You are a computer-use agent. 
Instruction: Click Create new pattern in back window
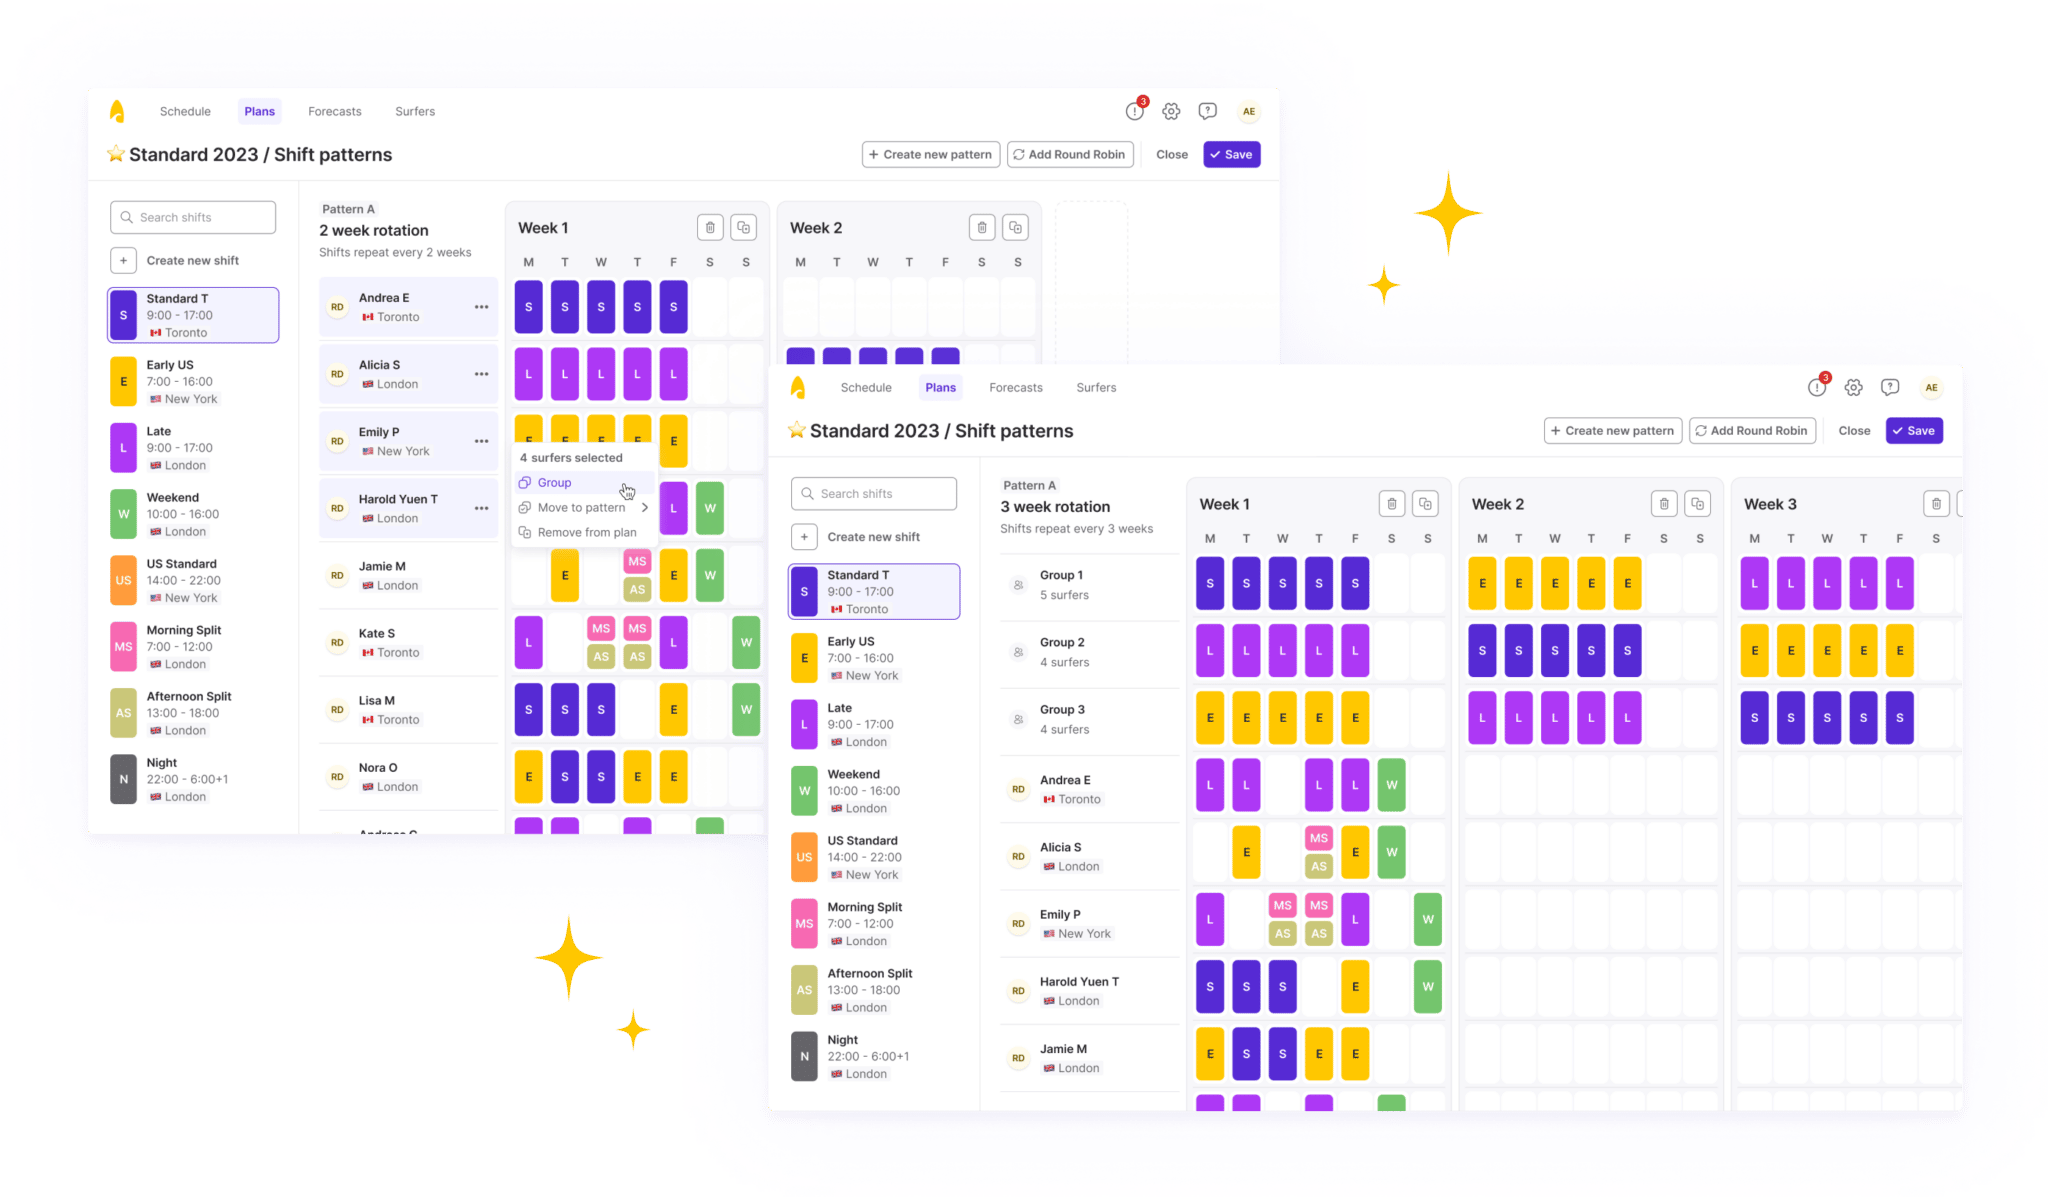click(x=931, y=154)
